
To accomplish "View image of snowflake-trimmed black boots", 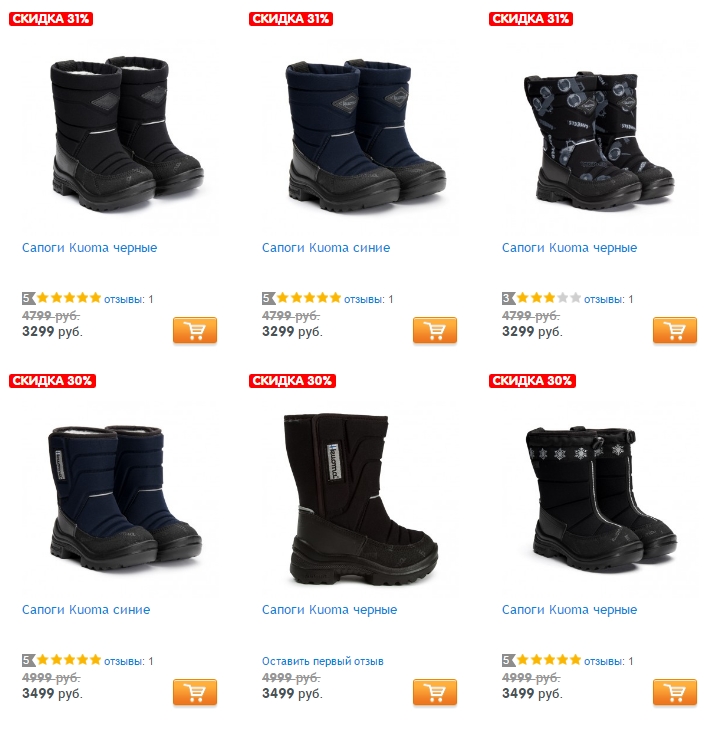I will coord(601,497).
